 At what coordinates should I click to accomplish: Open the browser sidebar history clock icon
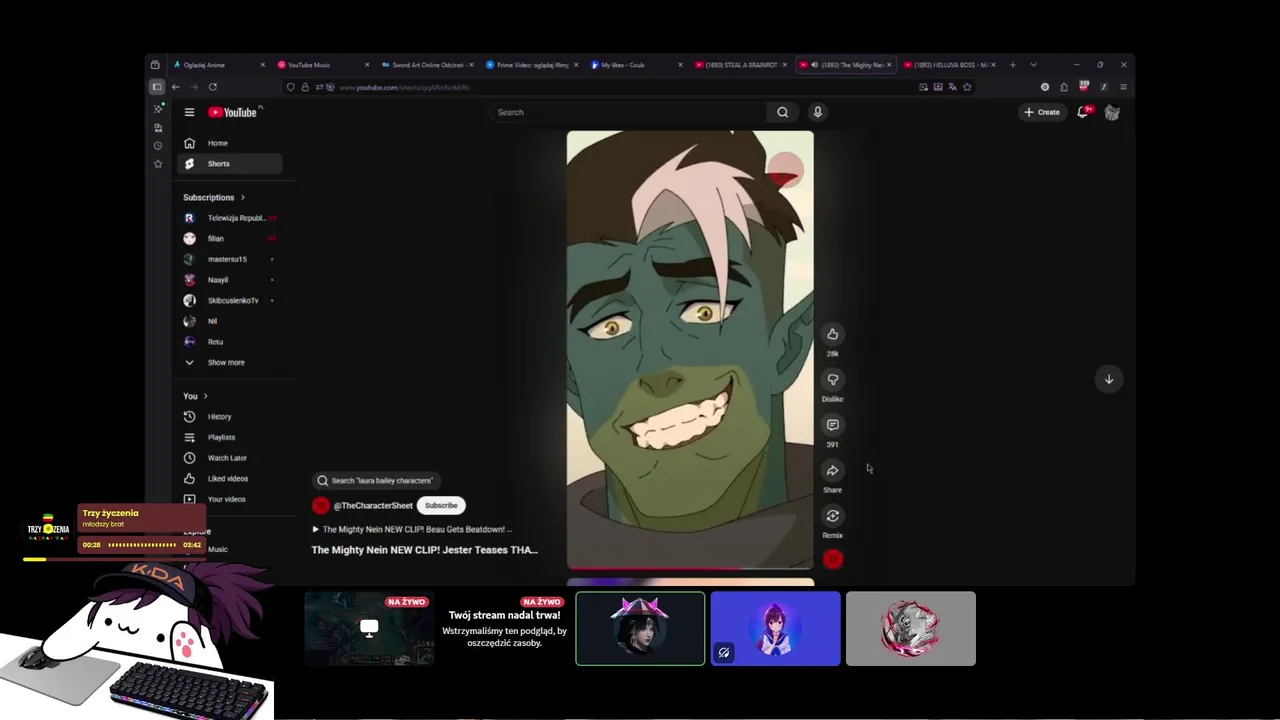(x=157, y=146)
